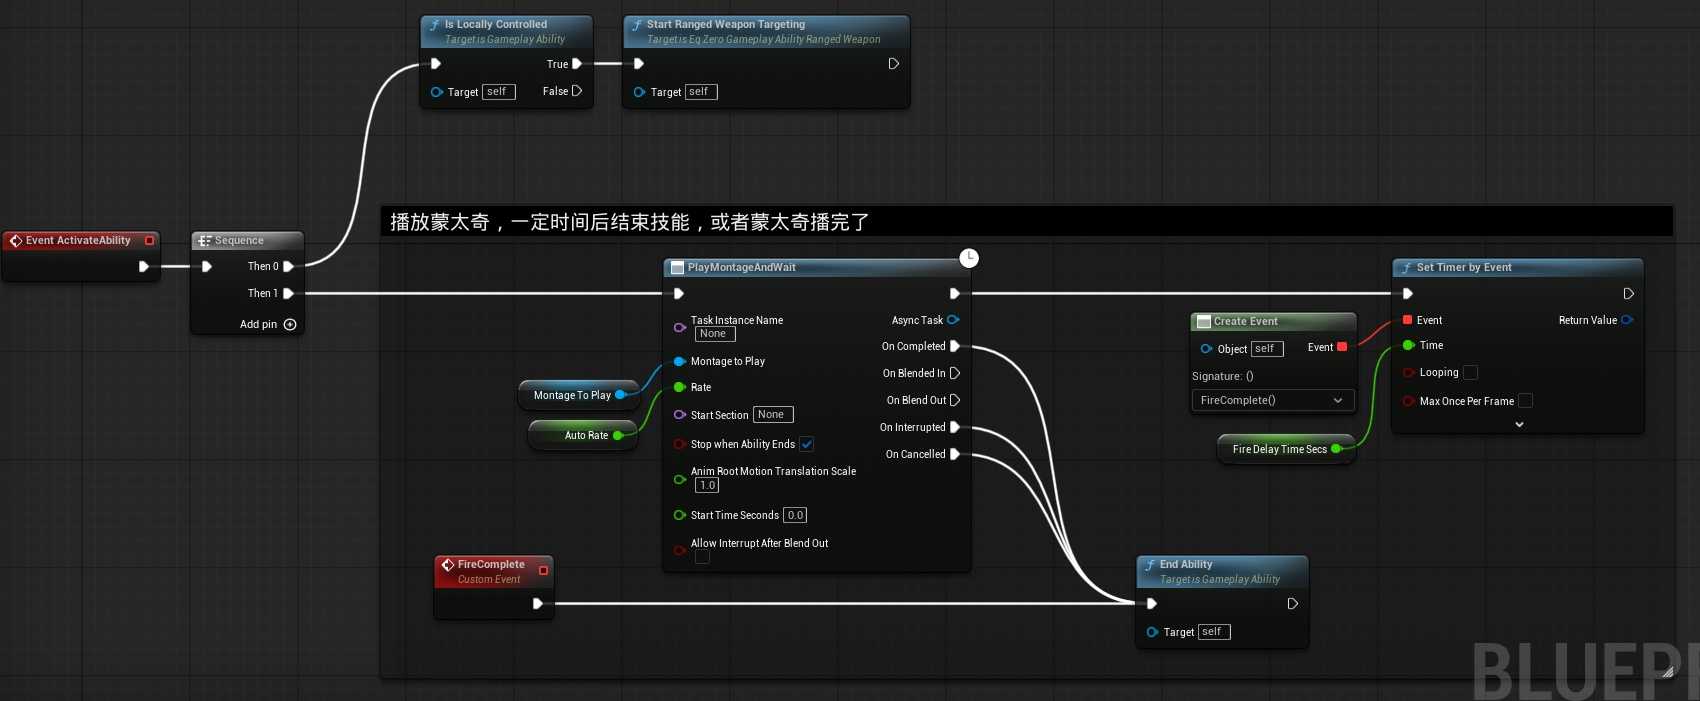Toggle Allow Interrupt After Blend Out checkbox
1700x701 pixels.
(x=702, y=557)
